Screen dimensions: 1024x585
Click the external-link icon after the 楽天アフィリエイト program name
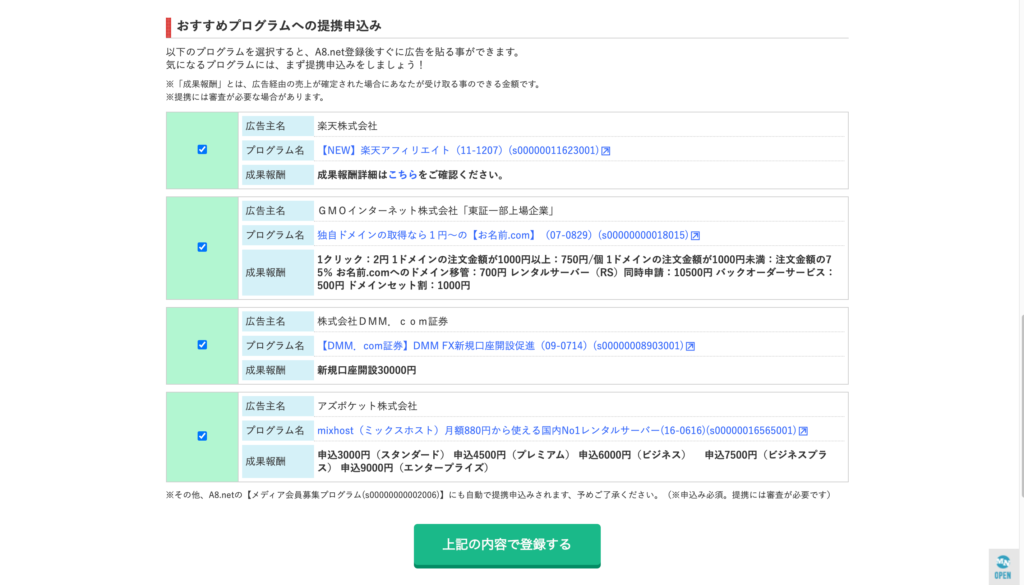click(606, 151)
